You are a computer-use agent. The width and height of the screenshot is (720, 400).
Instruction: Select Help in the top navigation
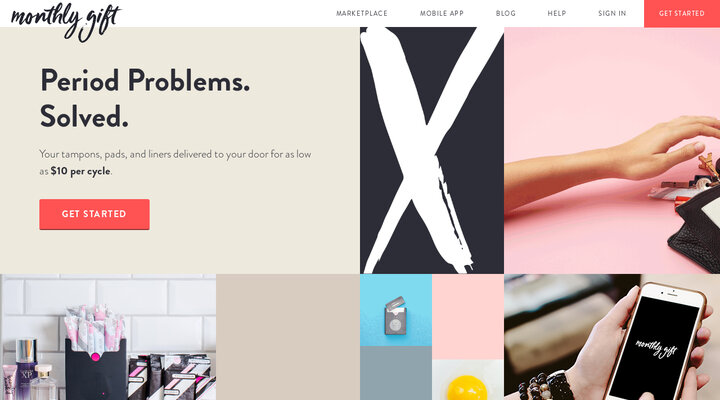557,13
